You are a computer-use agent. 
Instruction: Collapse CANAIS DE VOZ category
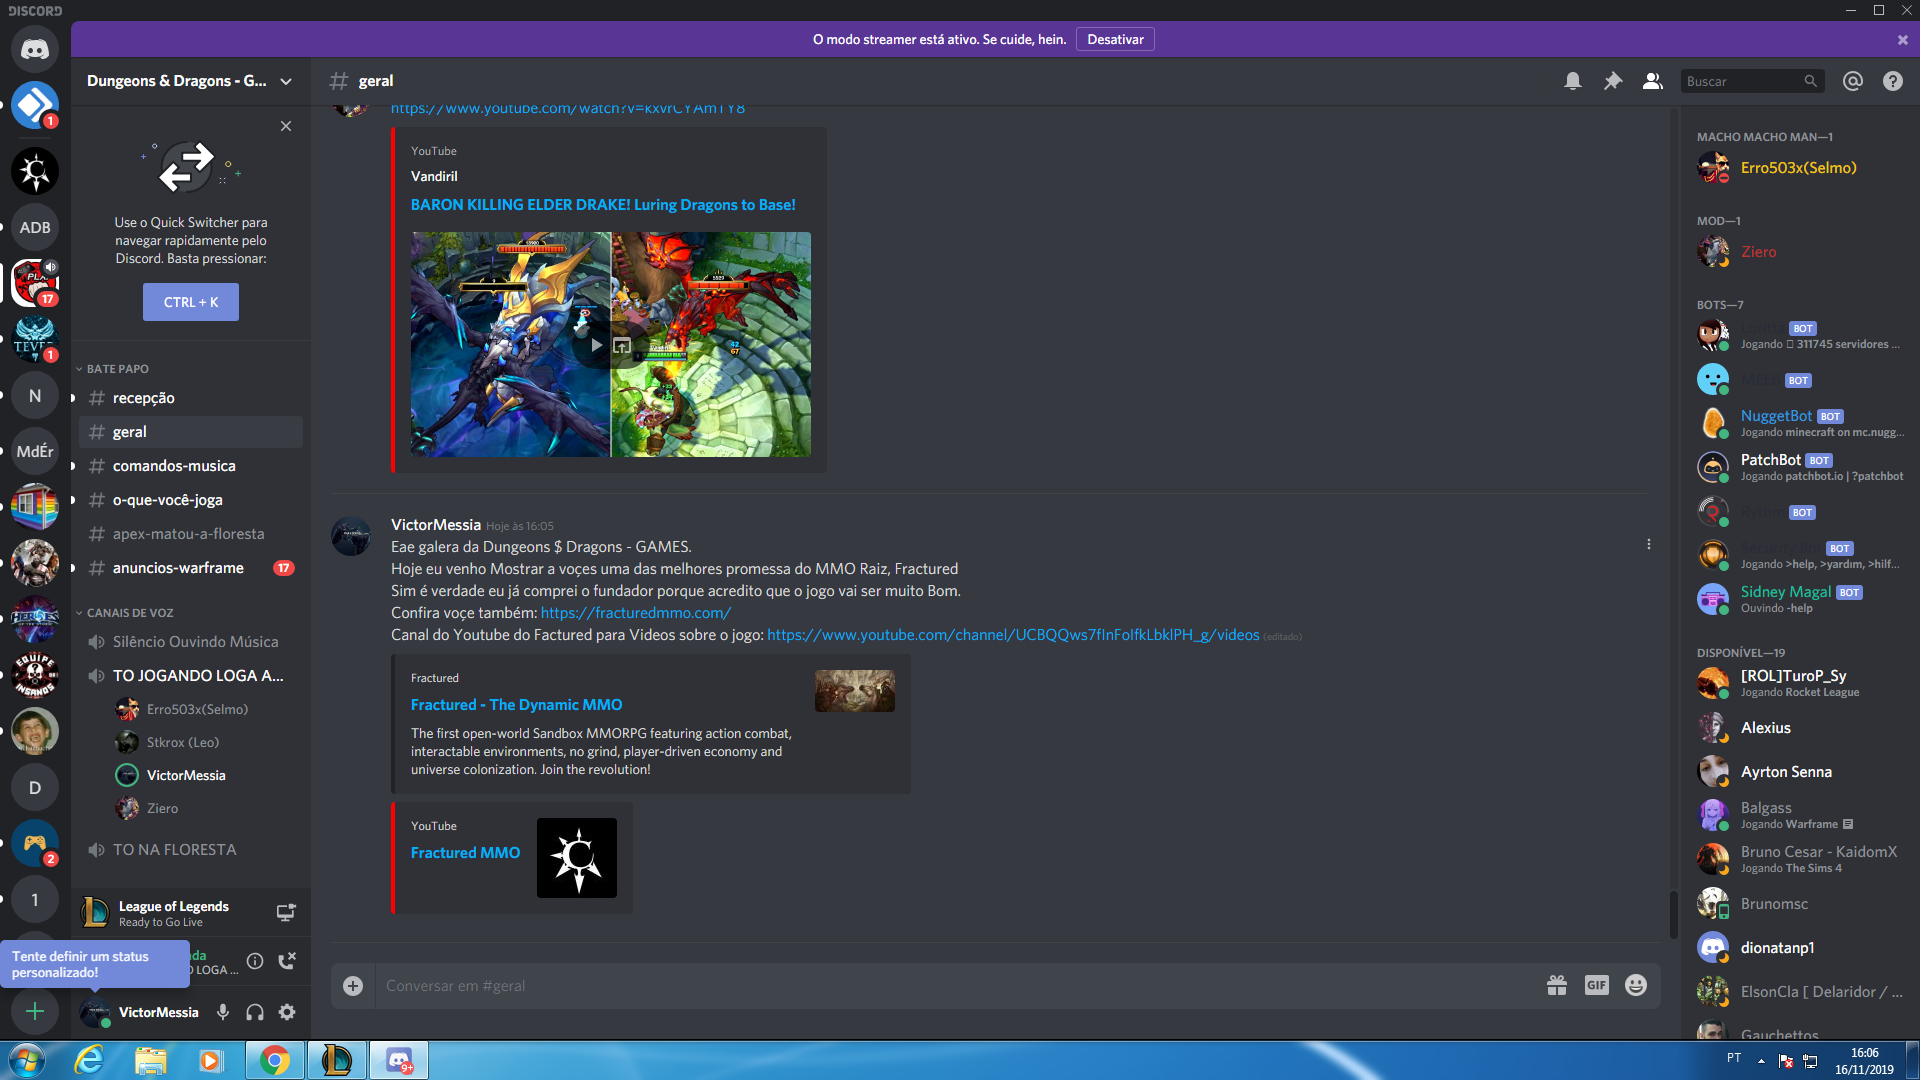coord(125,613)
